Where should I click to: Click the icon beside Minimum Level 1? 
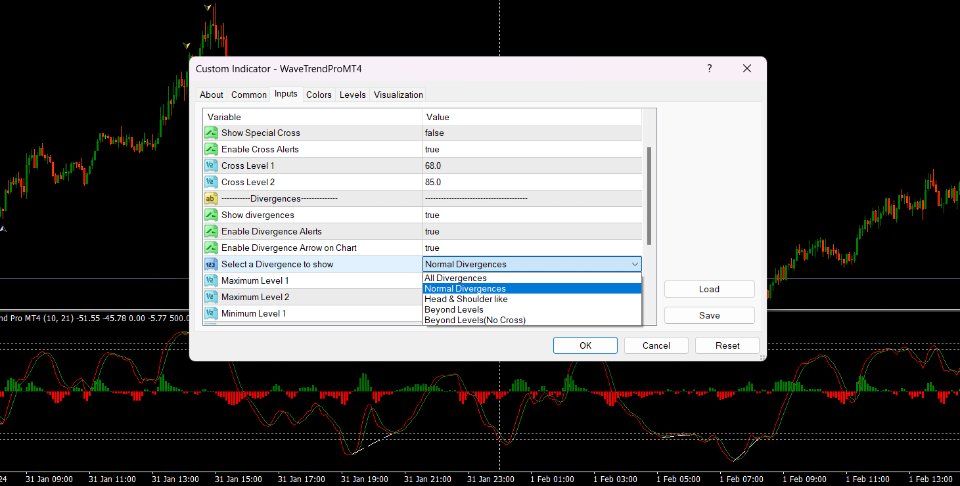tap(211, 313)
